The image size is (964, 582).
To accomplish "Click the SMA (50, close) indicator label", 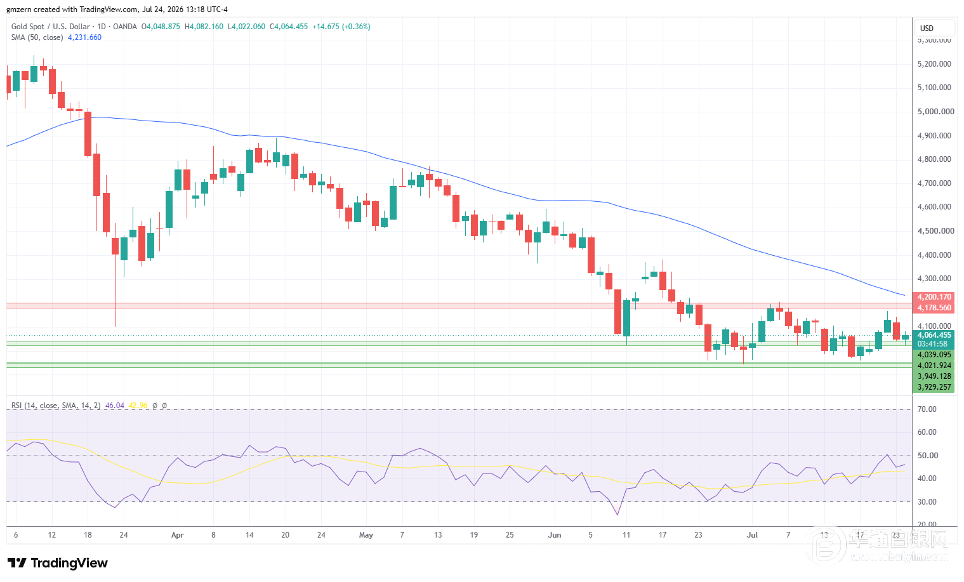I will [x=37, y=37].
